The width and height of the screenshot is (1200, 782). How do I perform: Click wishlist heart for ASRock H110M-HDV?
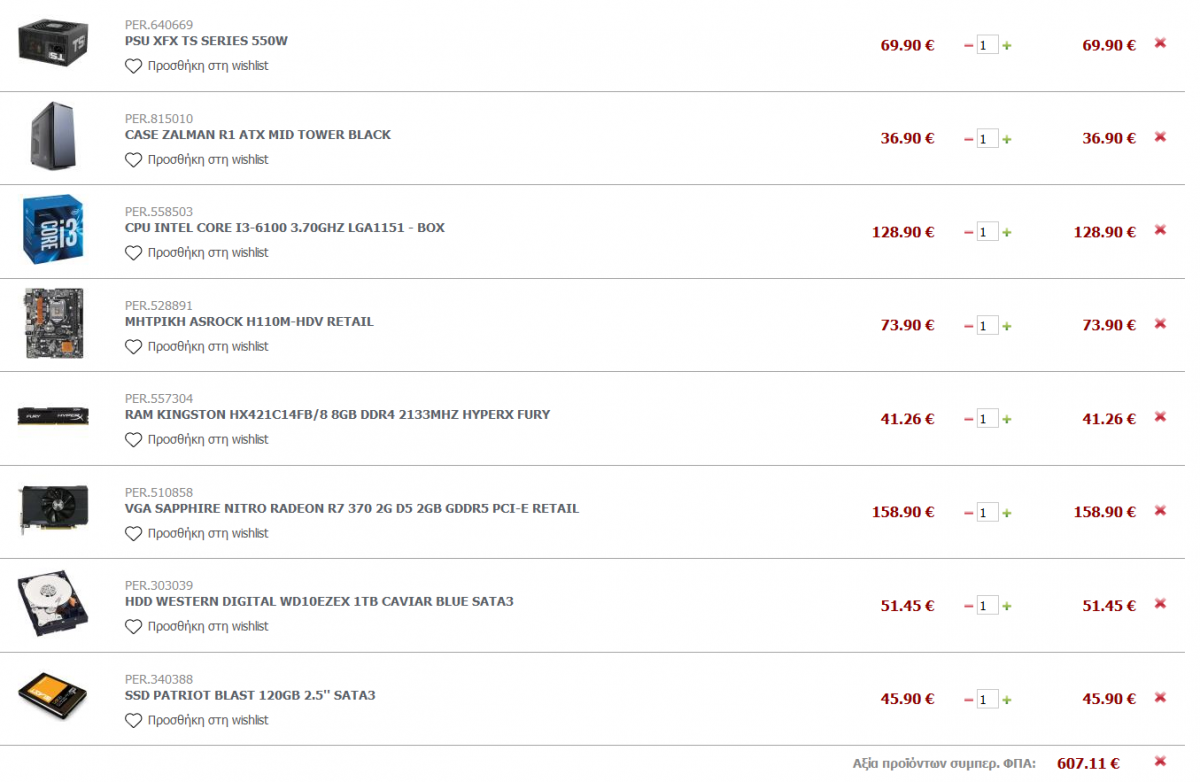pyautogui.click(x=134, y=346)
